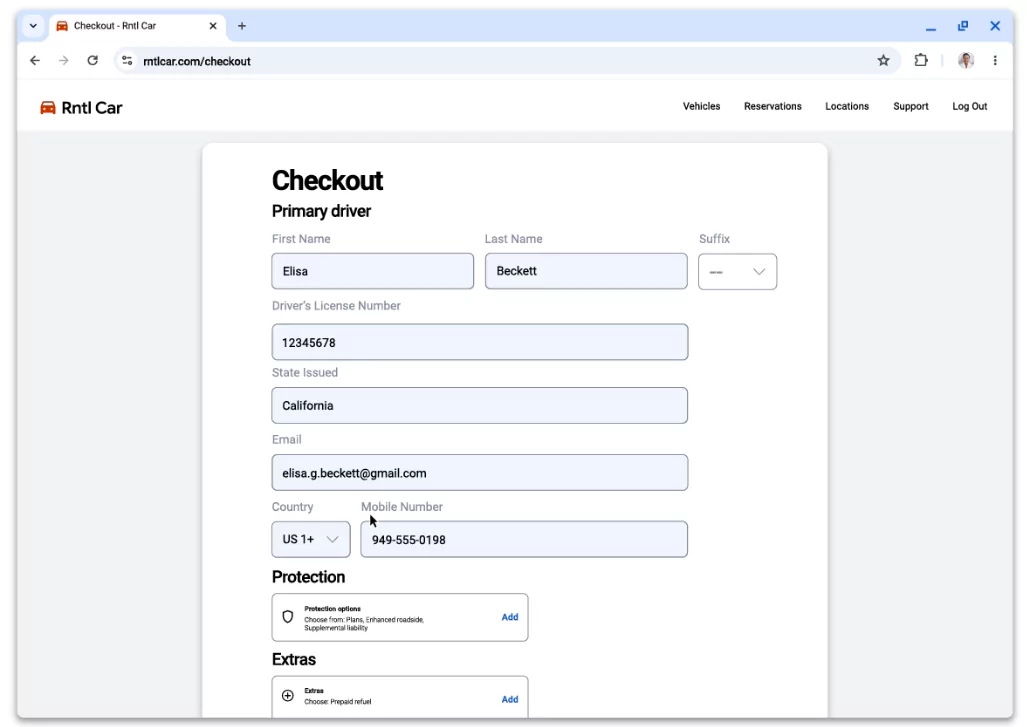
Task: Expand the Suffix dropdown
Action: click(x=737, y=272)
